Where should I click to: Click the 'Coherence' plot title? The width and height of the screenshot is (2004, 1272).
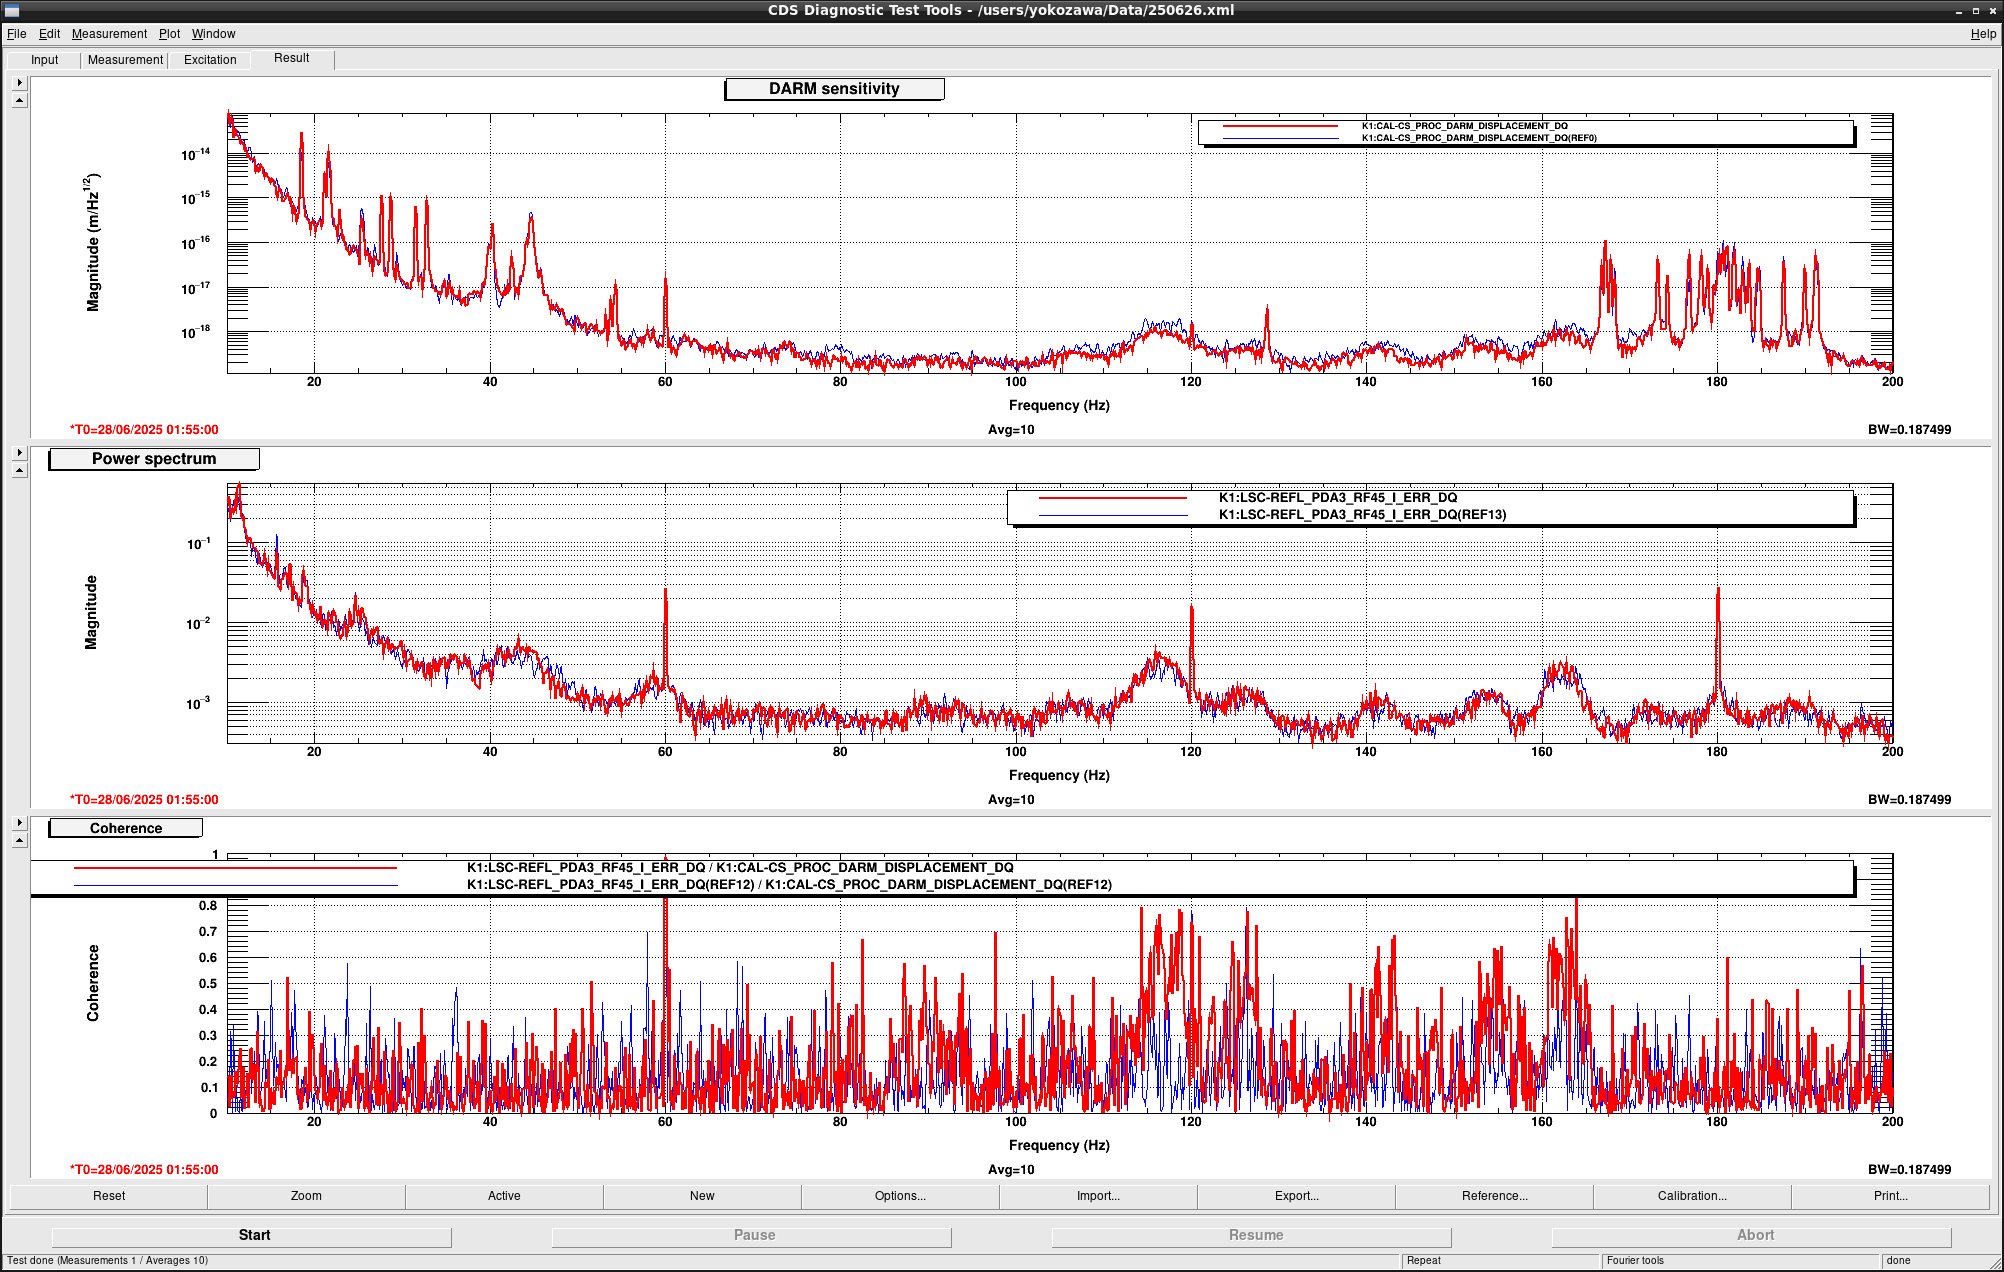pos(126,828)
